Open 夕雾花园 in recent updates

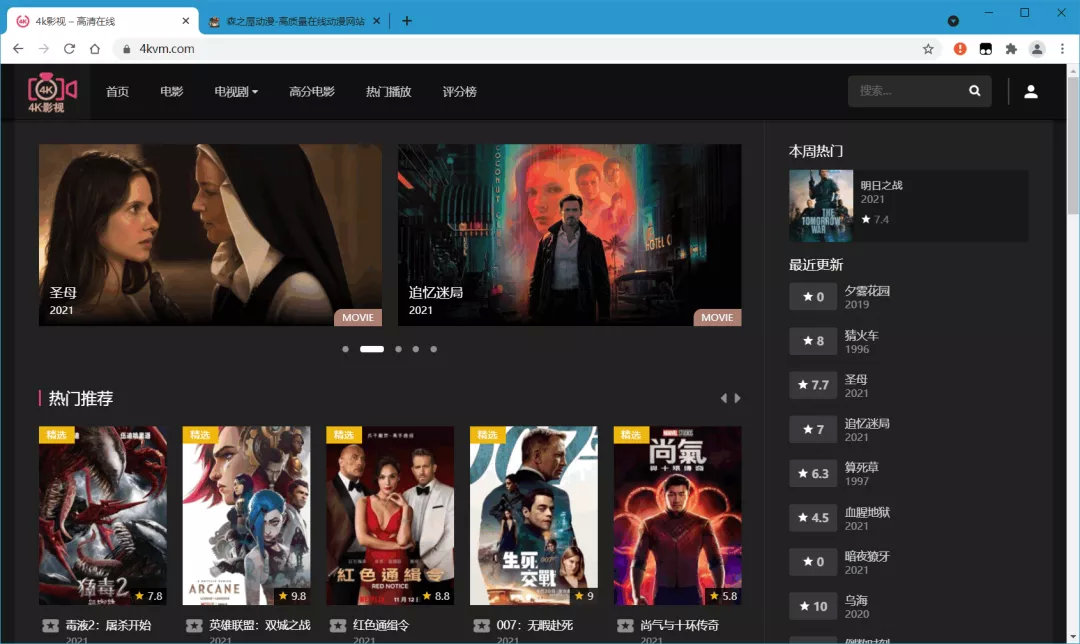[x=867, y=291]
